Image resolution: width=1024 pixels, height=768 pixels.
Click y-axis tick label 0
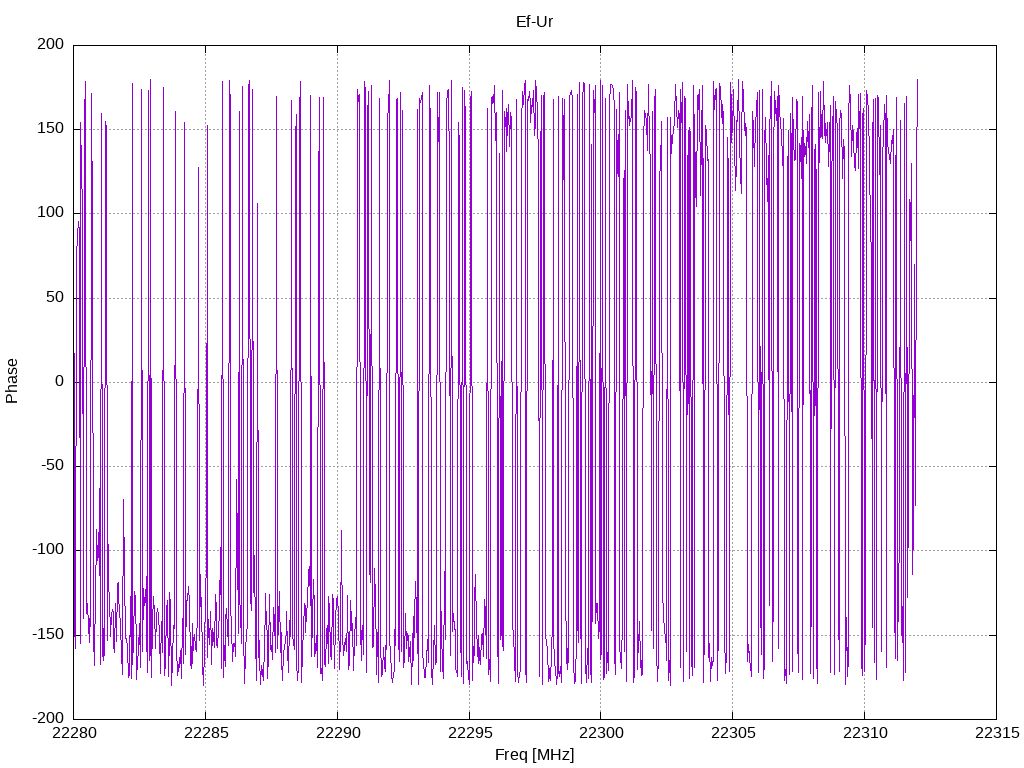click(59, 381)
